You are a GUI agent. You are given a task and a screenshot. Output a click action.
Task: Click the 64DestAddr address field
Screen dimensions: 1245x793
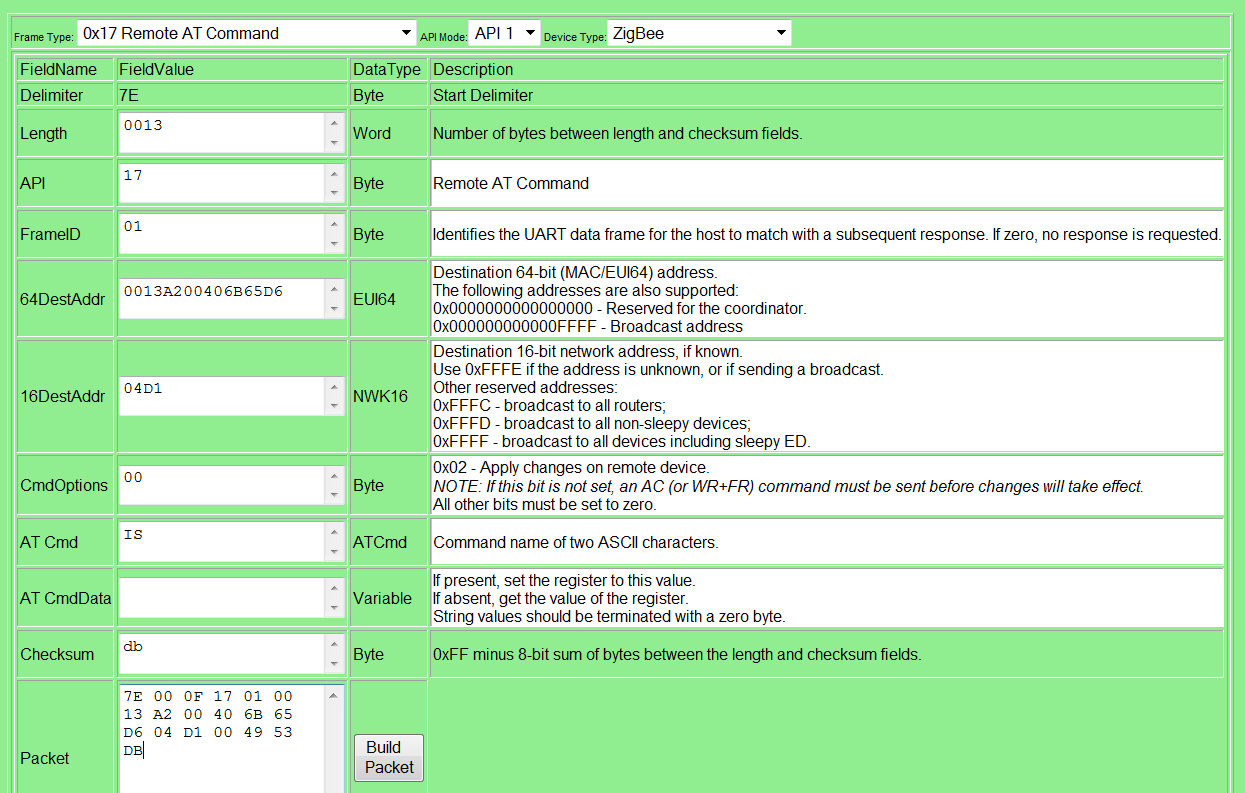[x=220, y=298]
